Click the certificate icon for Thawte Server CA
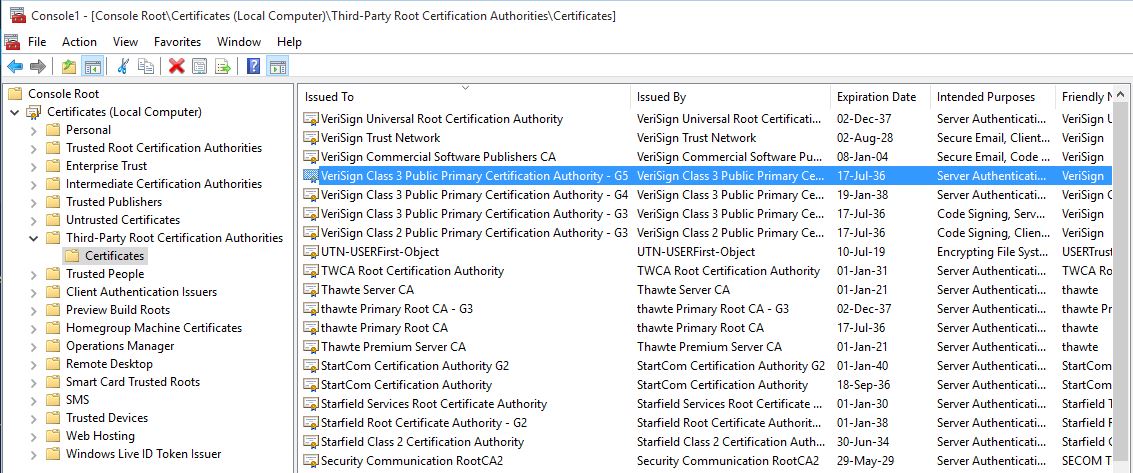 (311, 290)
